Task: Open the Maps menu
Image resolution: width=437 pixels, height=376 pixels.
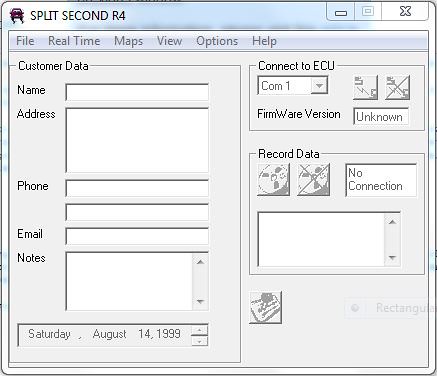Action: [x=128, y=41]
